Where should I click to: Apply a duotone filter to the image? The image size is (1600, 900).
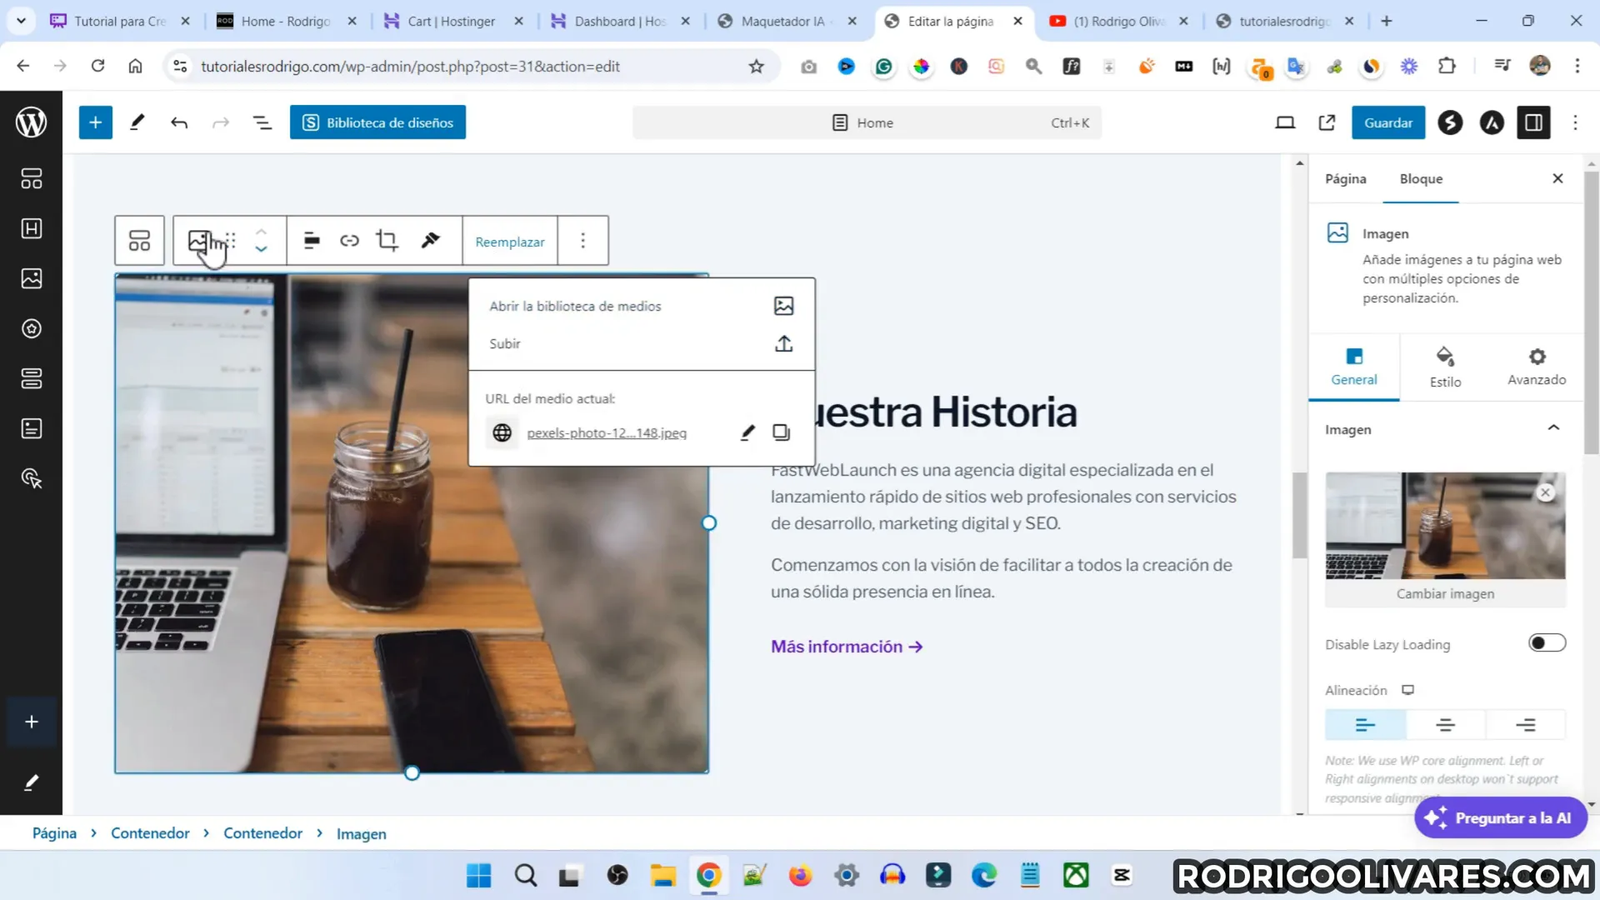[x=428, y=240]
